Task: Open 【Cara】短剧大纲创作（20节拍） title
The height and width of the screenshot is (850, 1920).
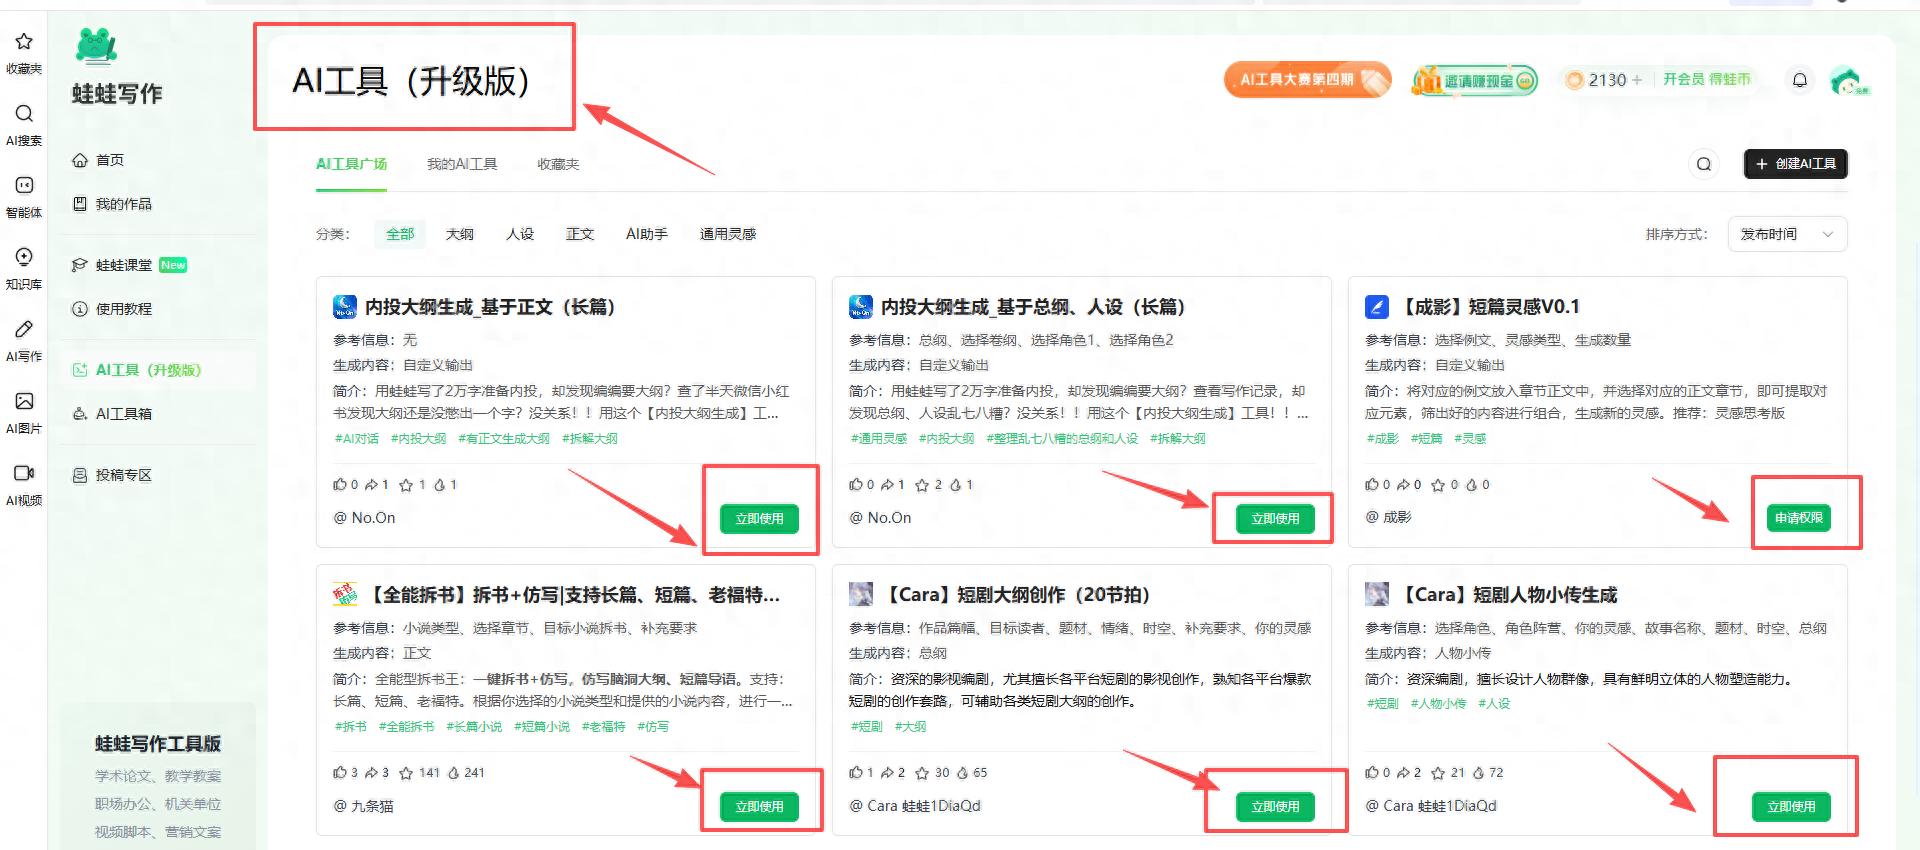Action: point(1015,595)
